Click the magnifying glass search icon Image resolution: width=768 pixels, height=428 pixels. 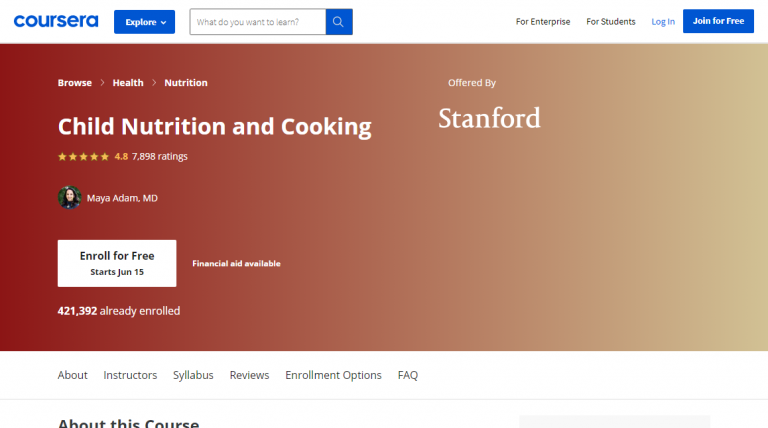[339, 22]
